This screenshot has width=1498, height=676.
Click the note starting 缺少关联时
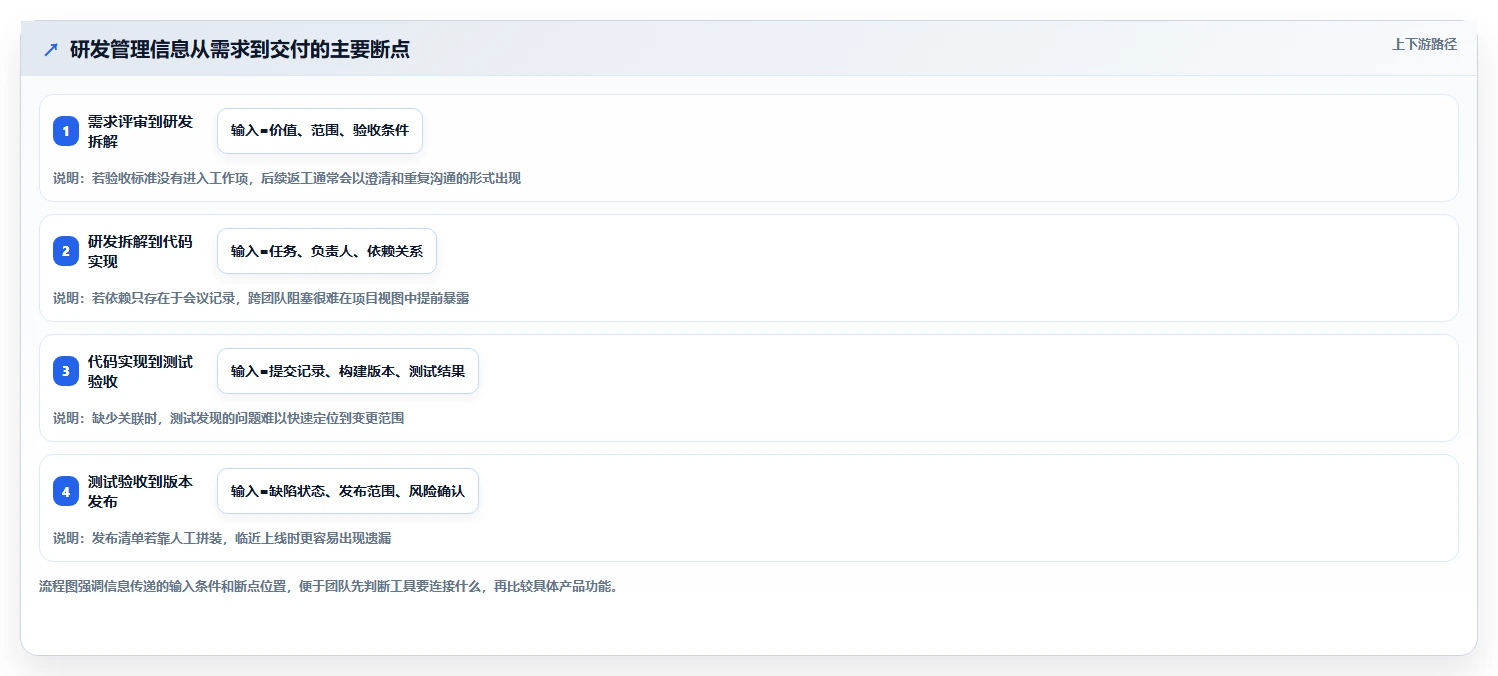click(229, 418)
